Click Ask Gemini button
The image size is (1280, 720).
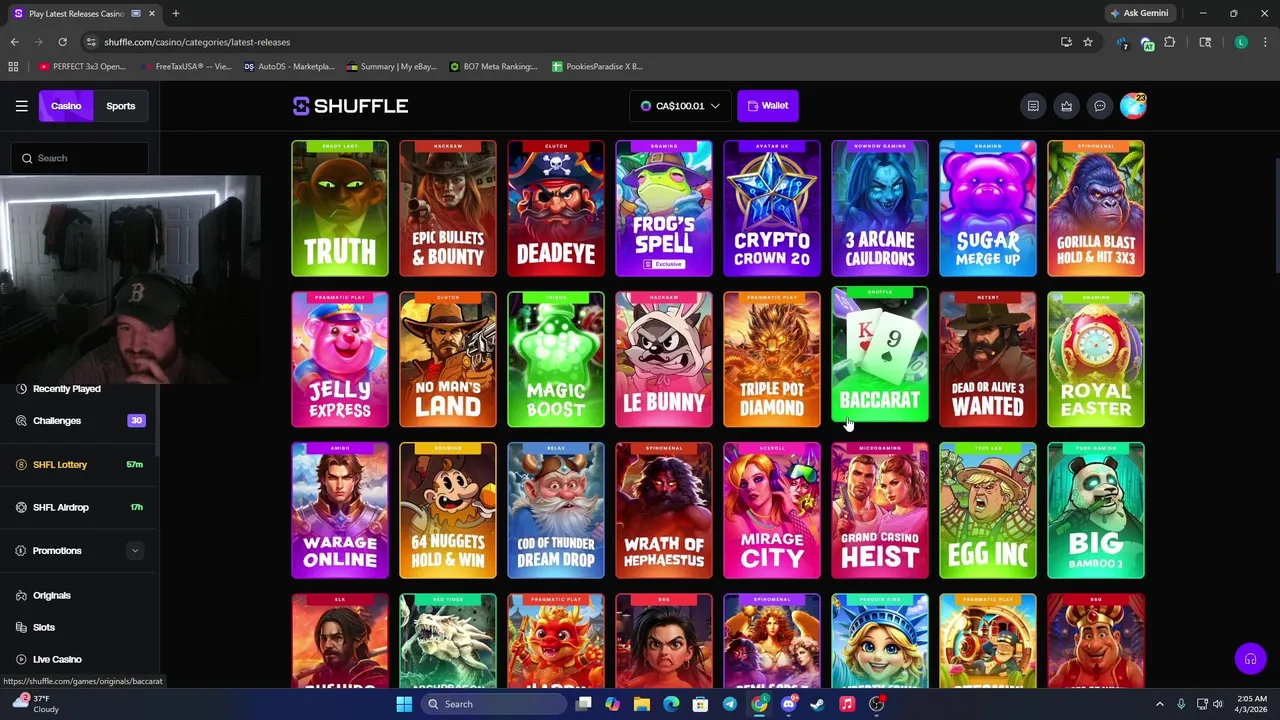(x=1139, y=13)
